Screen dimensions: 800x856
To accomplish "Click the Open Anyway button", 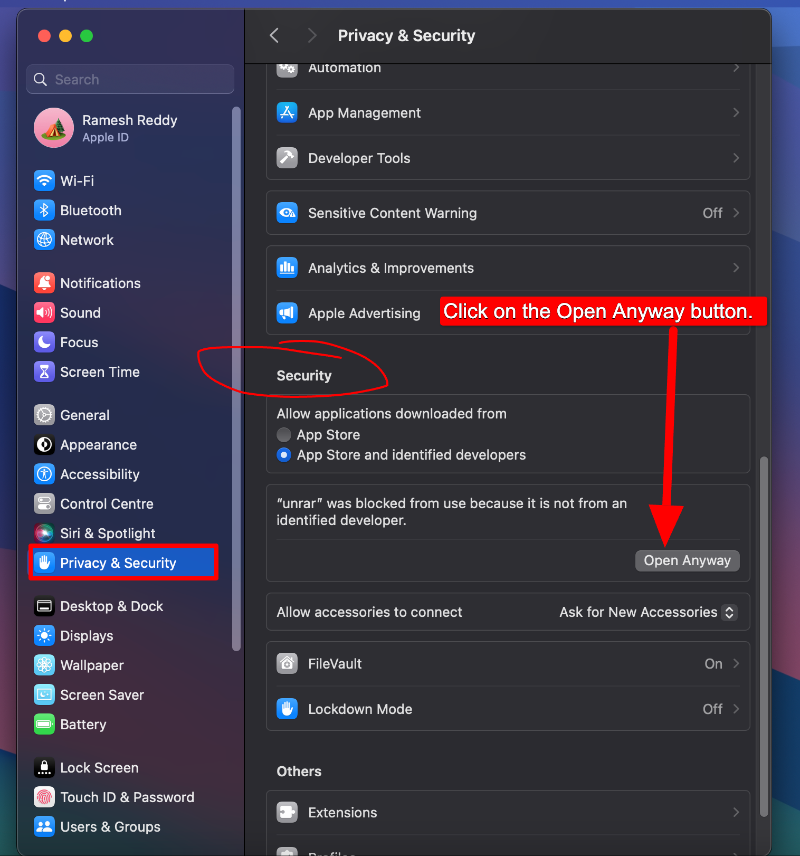I will pos(687,560).
